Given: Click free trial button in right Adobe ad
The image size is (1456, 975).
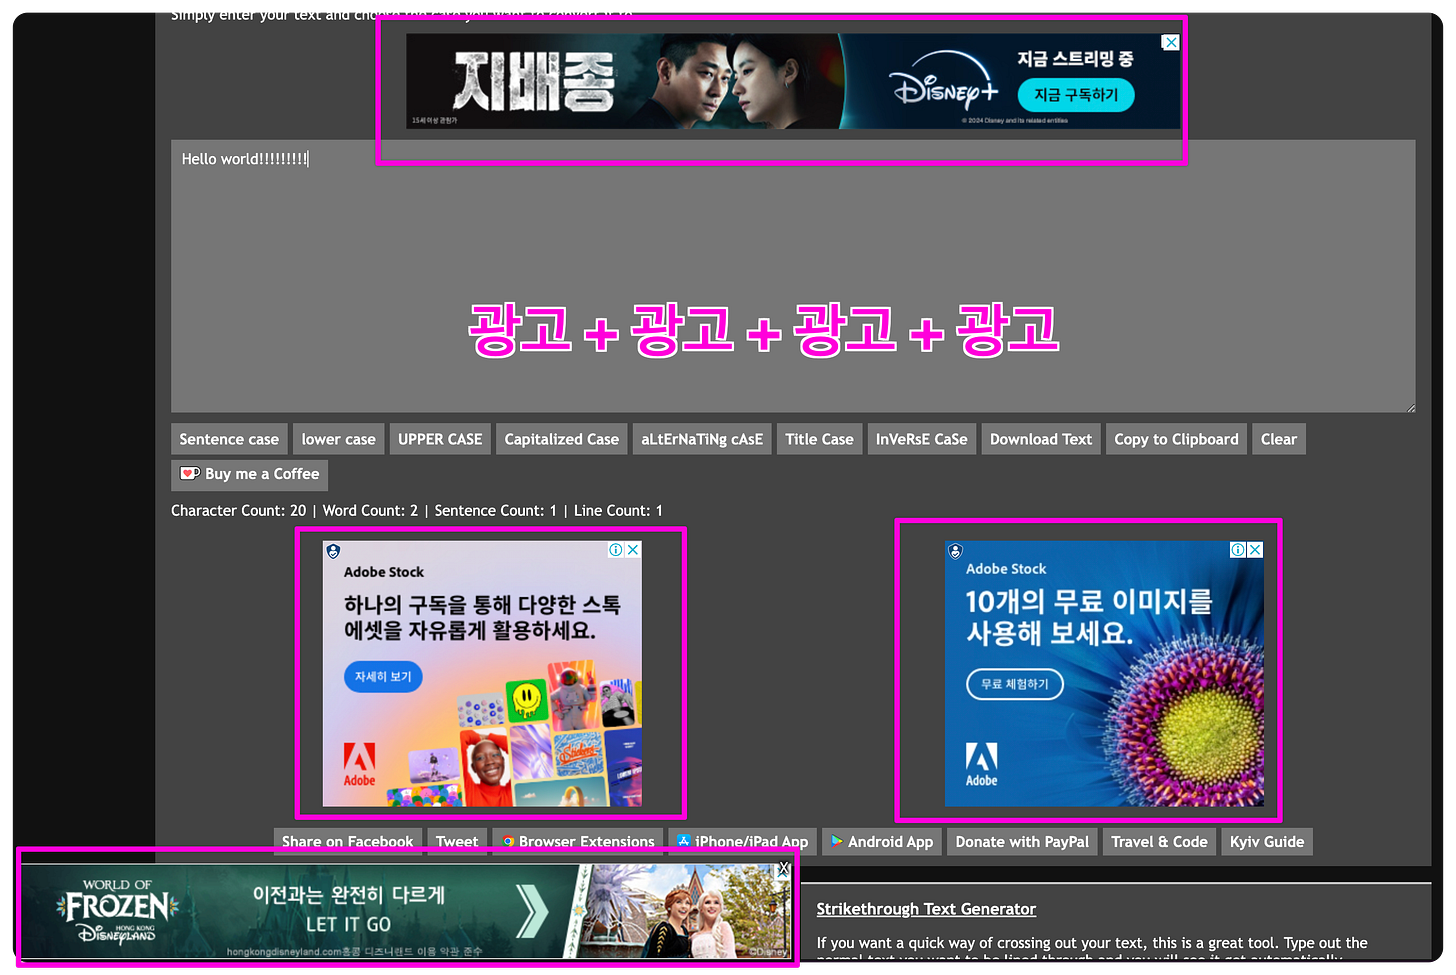Looking at the screenshot, I should [1015, 684].
